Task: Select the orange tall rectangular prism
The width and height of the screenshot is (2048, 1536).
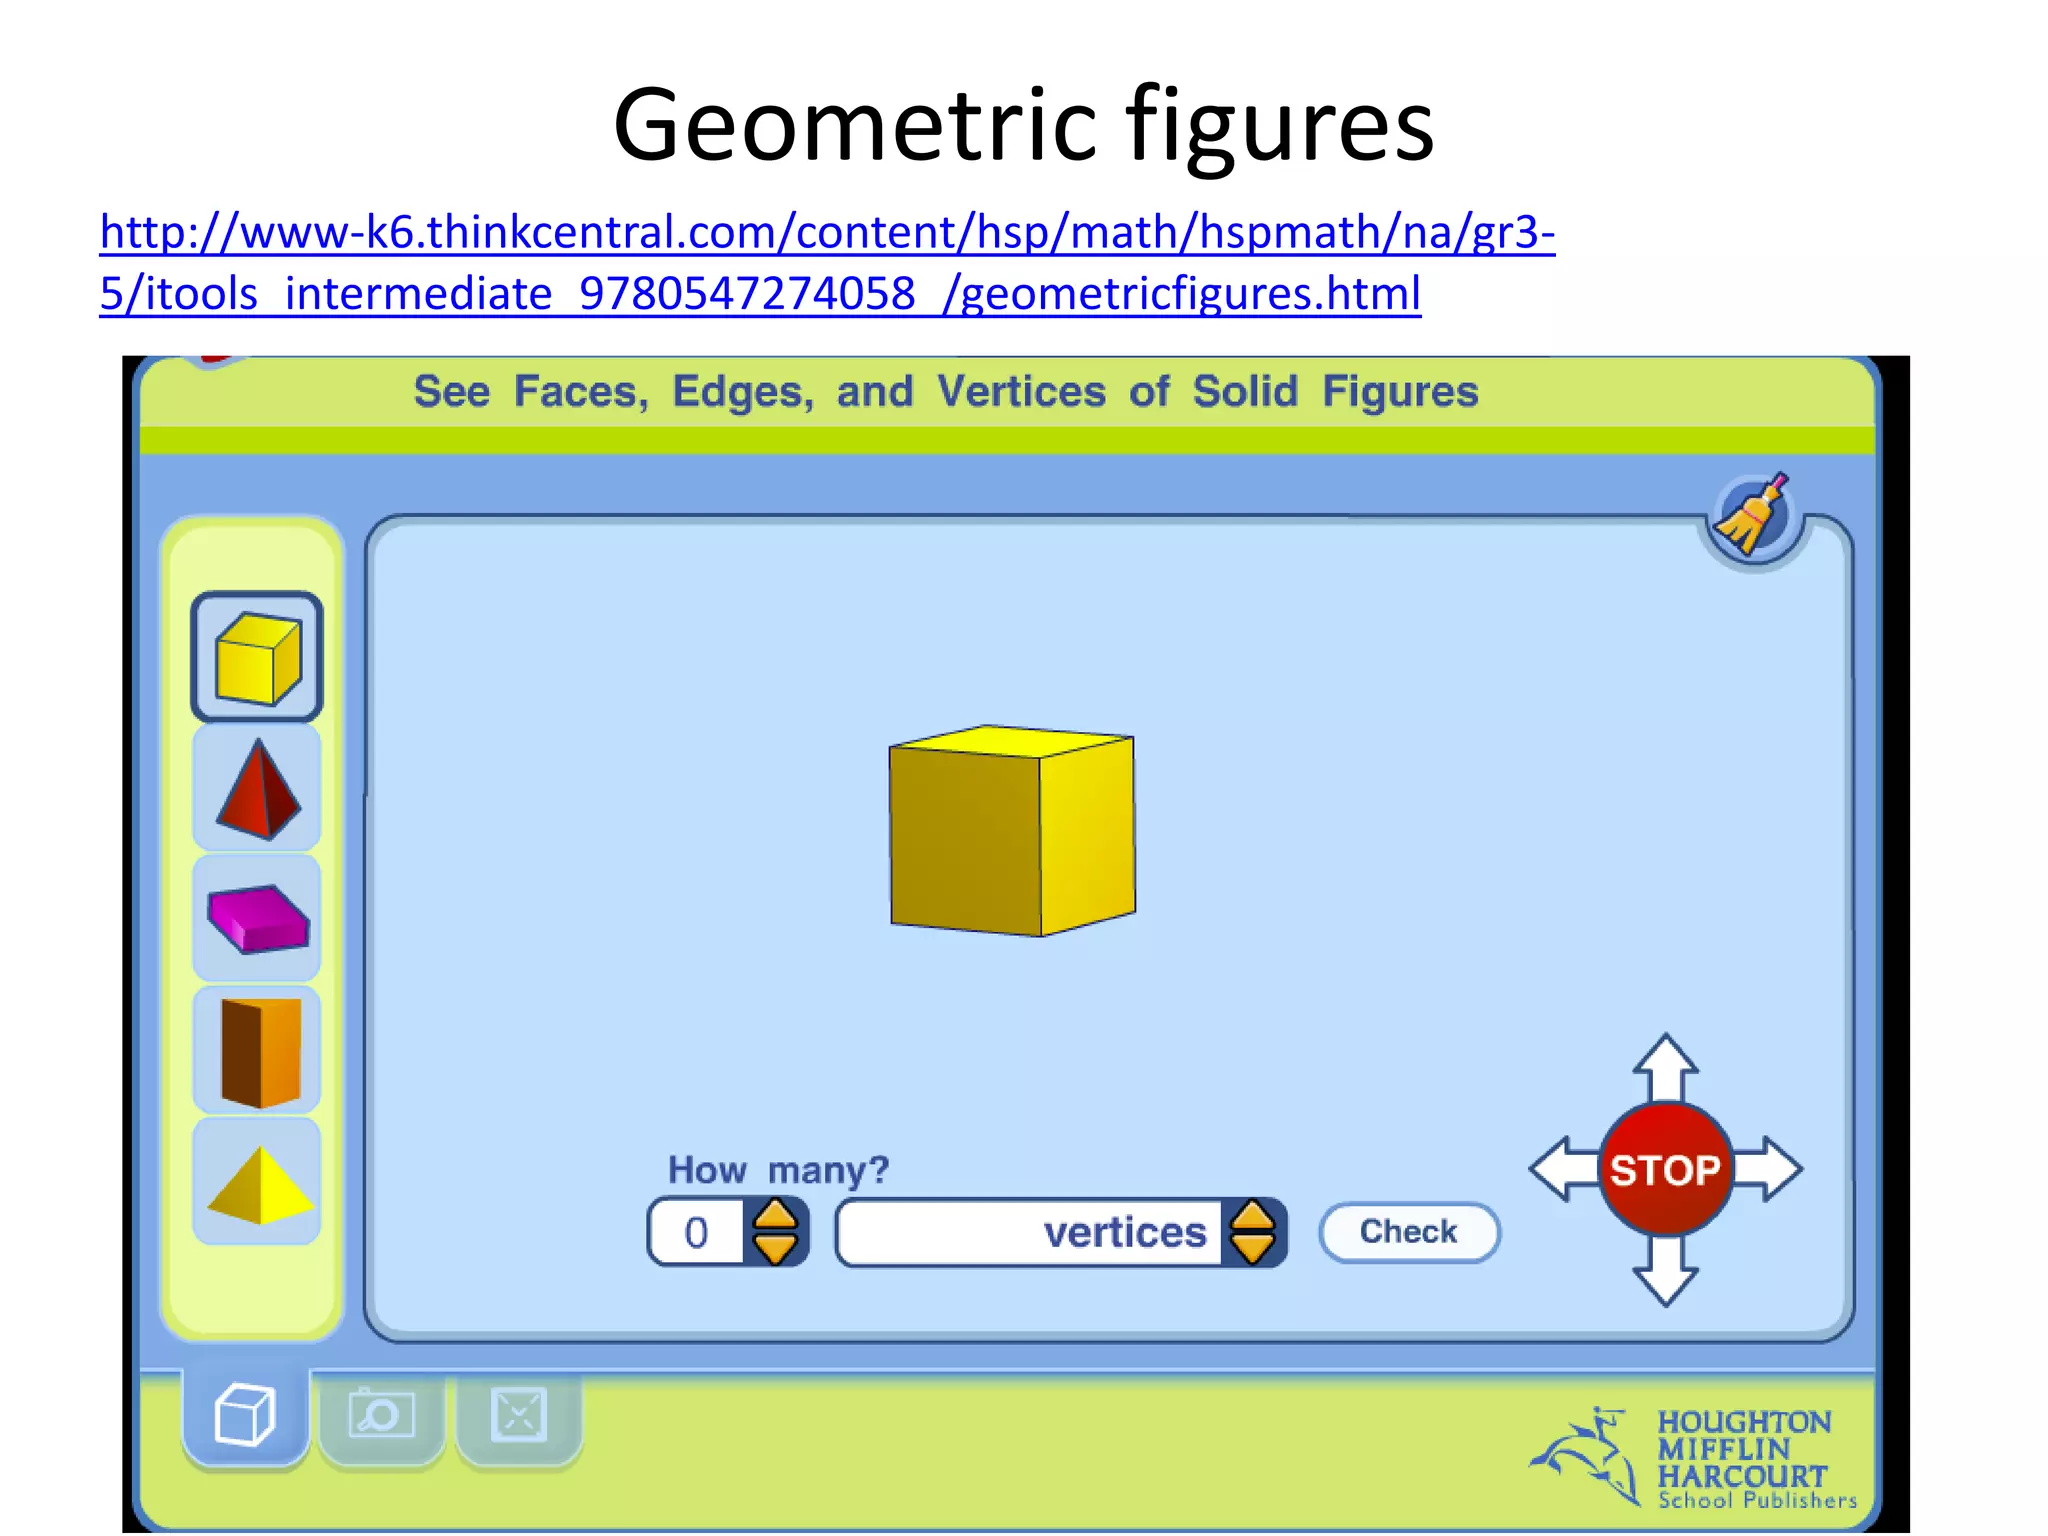Action: coord(257,1051)
